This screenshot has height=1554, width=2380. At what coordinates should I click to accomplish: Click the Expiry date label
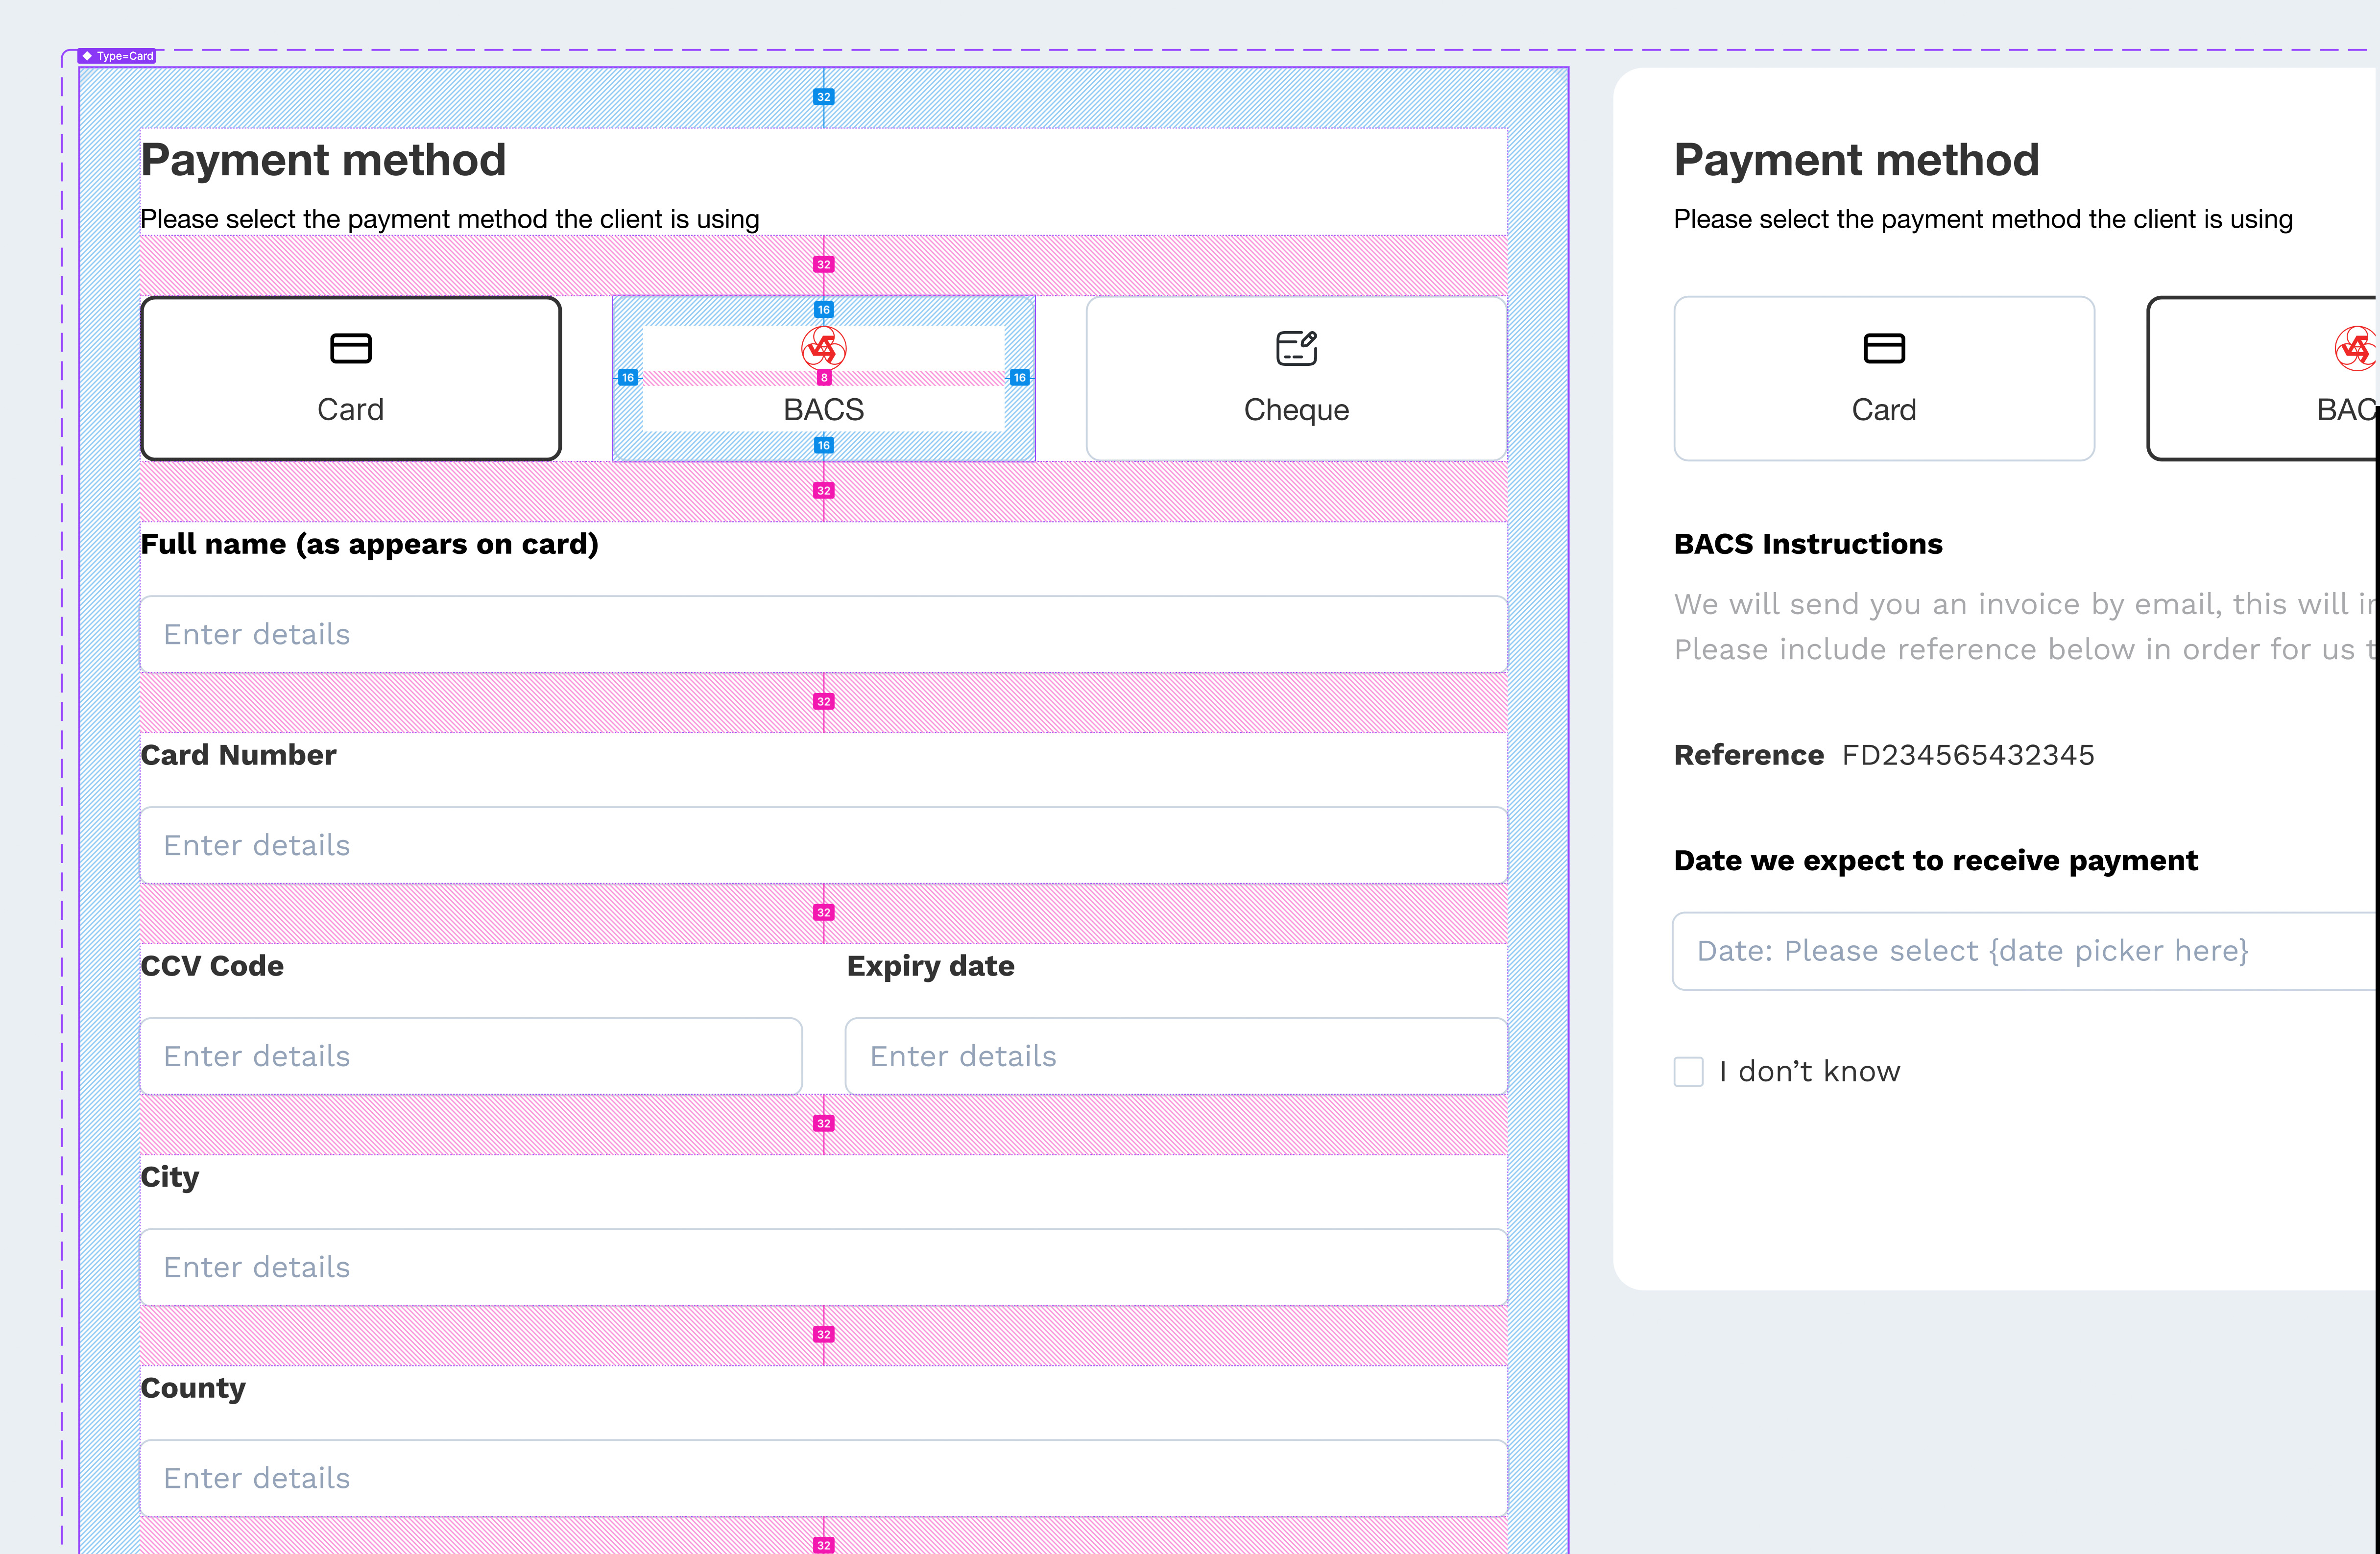coord(931,966)
